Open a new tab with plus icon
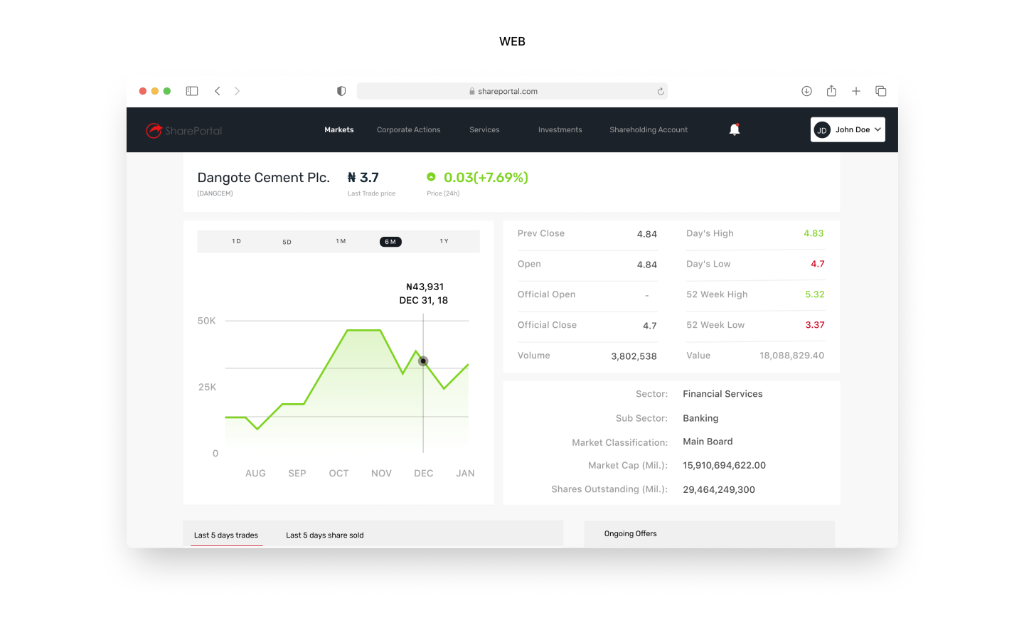This screenshot has width=1024, height=623. (x=856, y=91)
